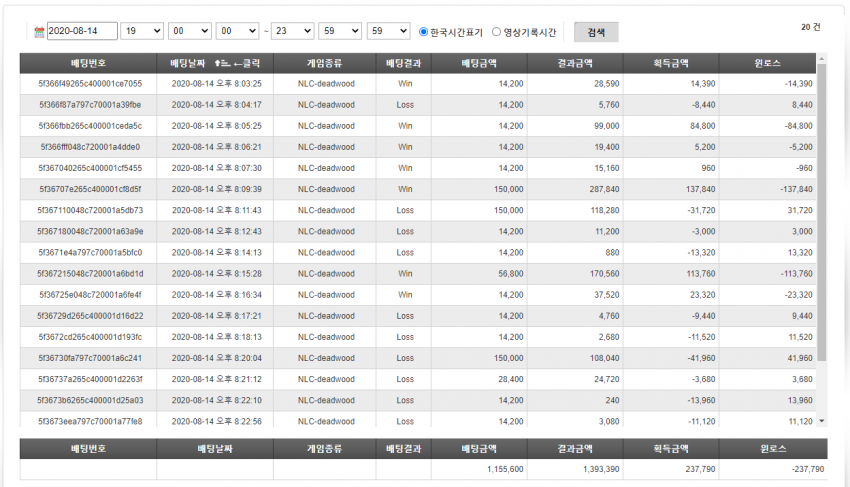Click betting number 5f36730fa797c70001a6c241
This screenshot has width=850, height=487.
click(90, 358)
